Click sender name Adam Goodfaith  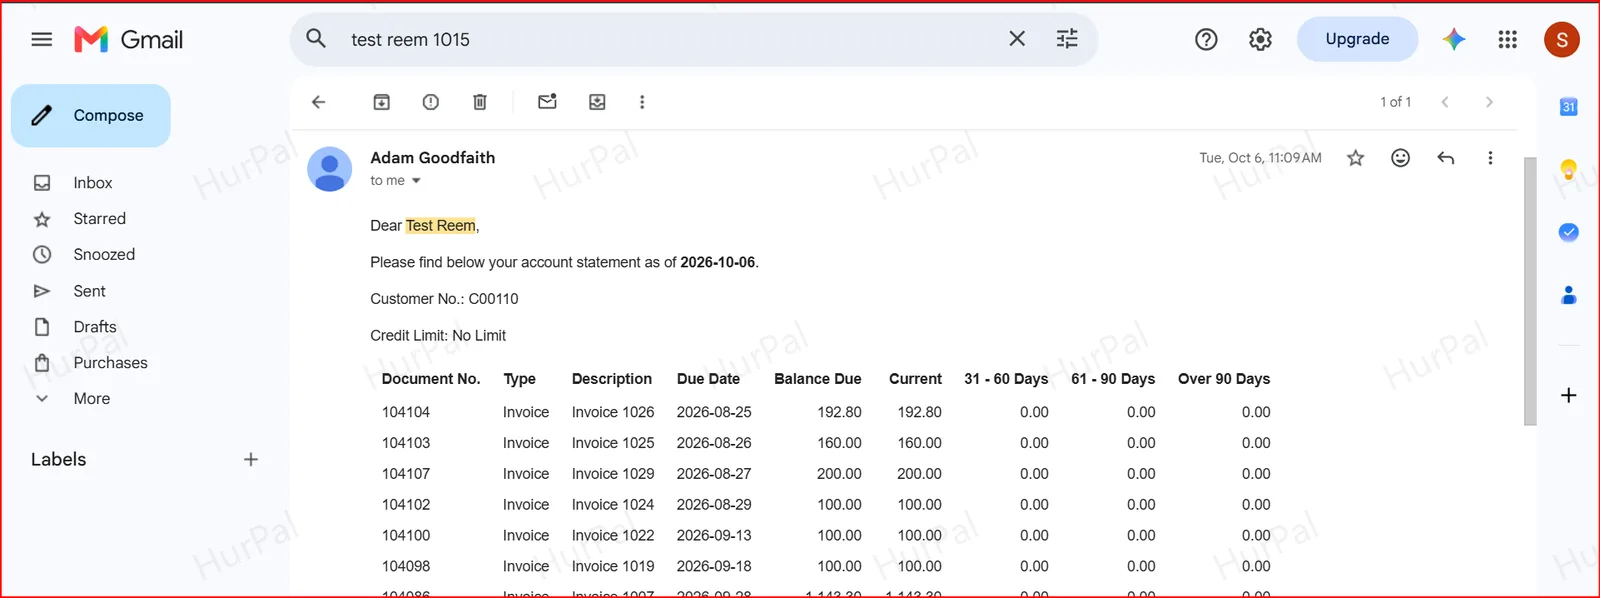pyautogui.click(x=433, y=158)
